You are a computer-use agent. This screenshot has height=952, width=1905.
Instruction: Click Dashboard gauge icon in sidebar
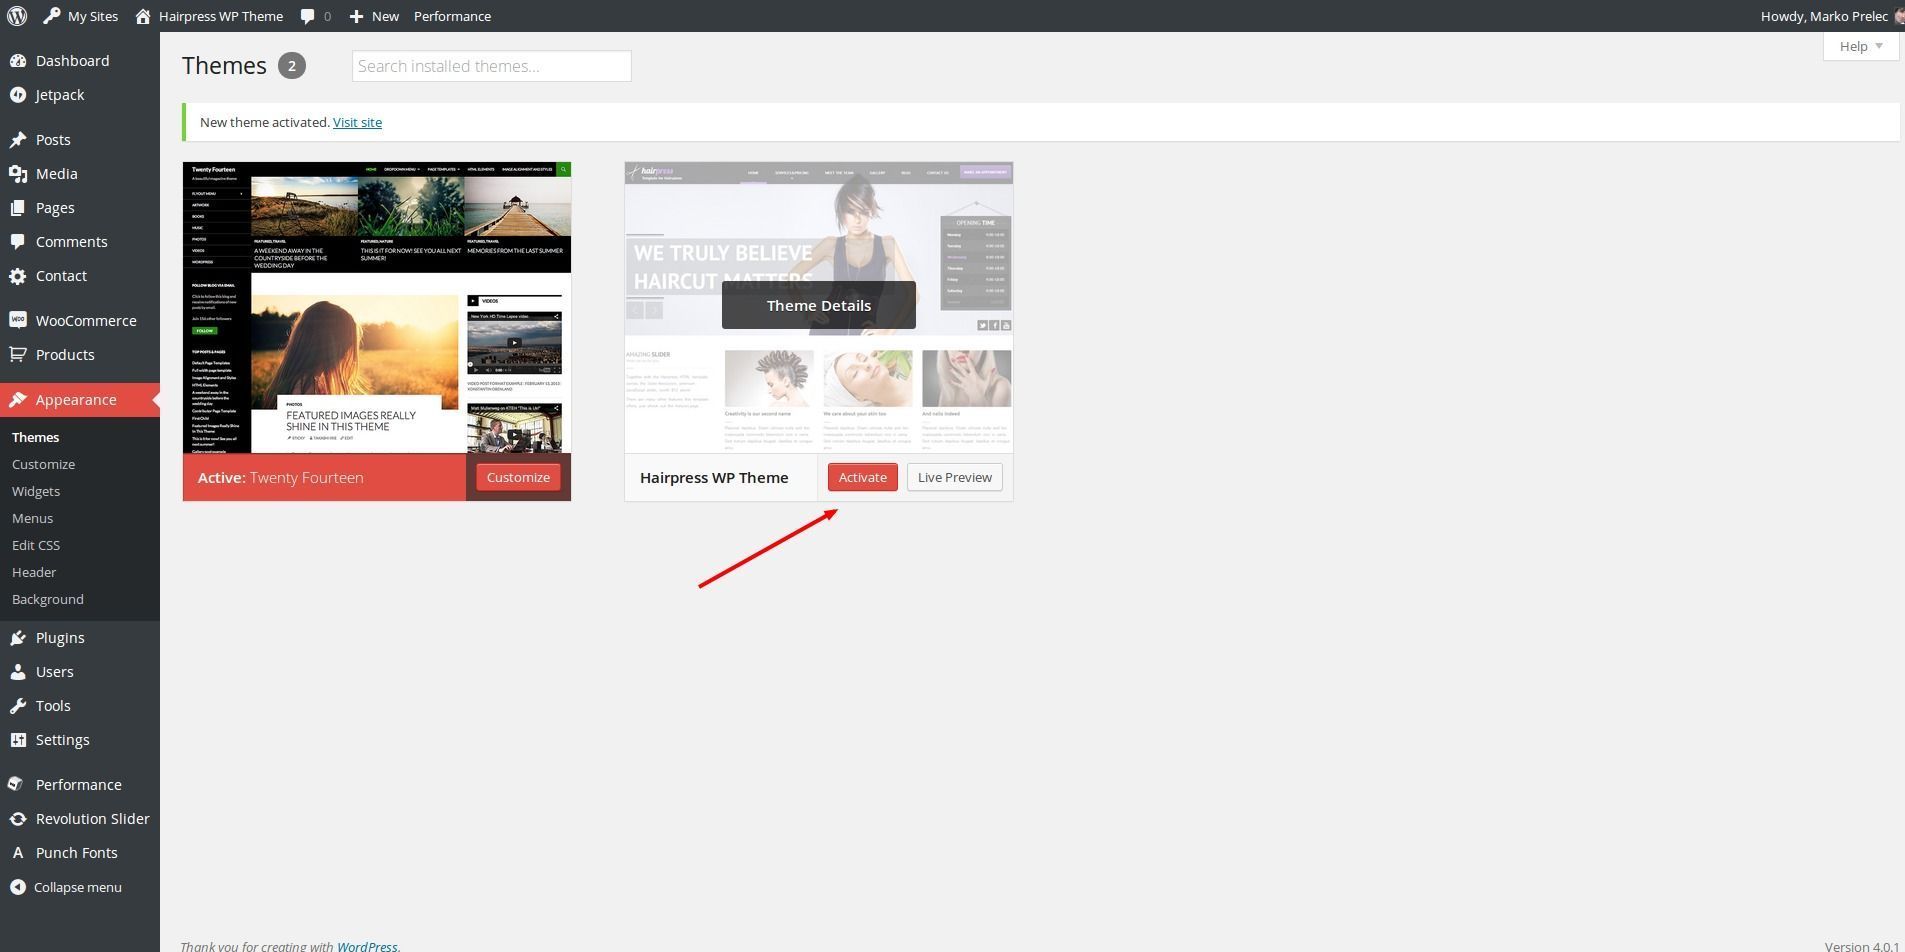(x=18, y=61)
